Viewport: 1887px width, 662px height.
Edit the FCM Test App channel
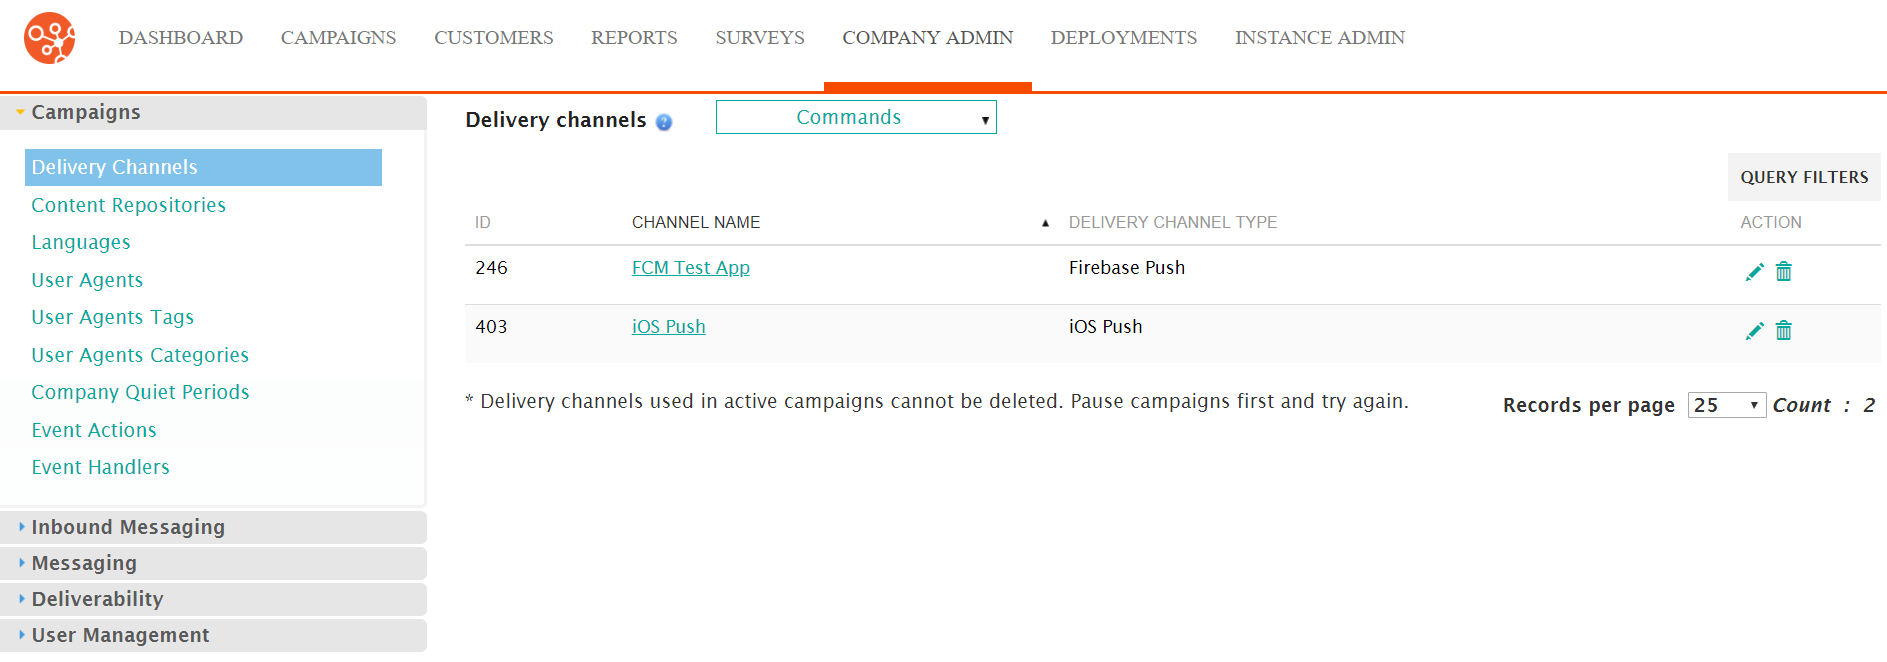coord(1754,272)
